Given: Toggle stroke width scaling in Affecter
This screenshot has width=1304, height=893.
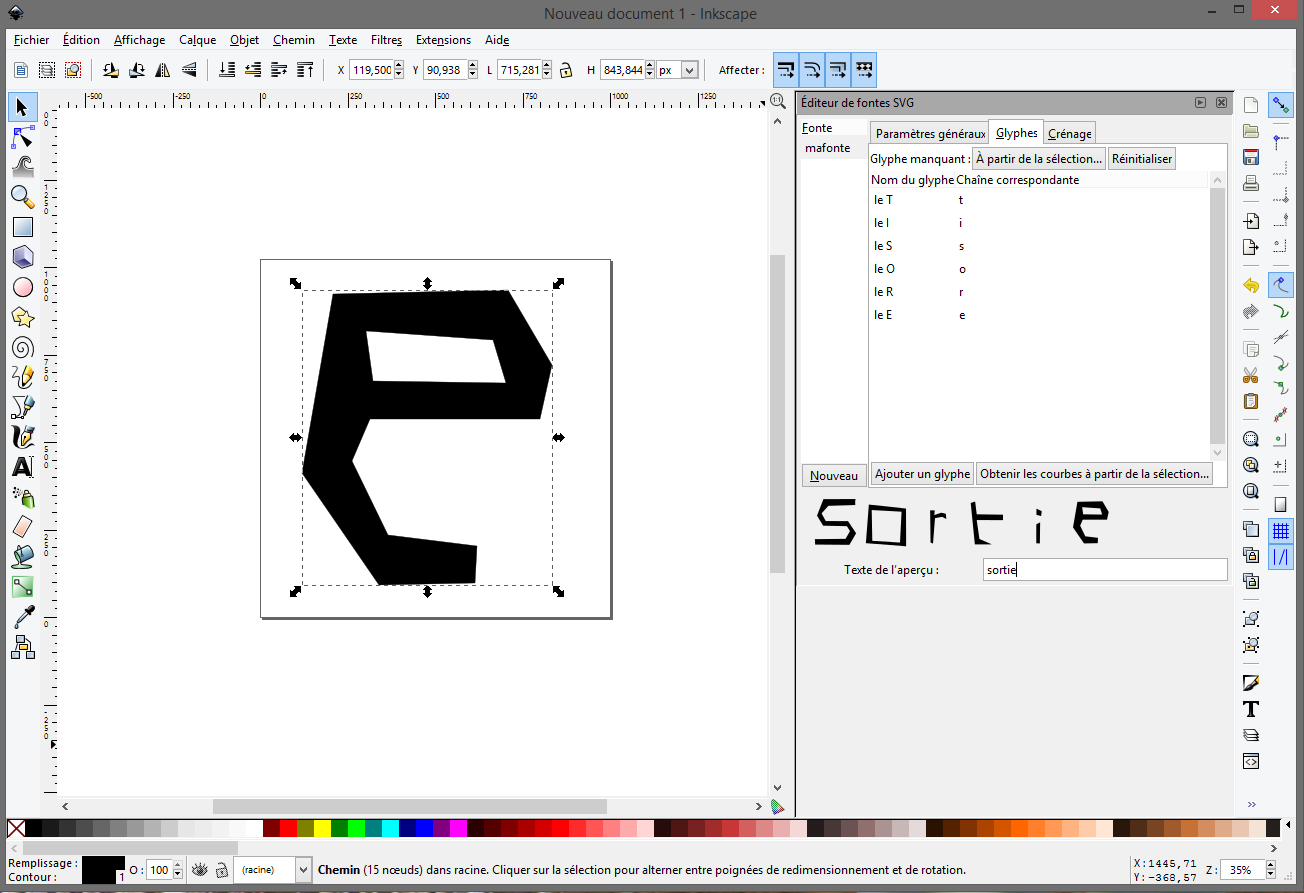Looking at the screenshot, I should click(786, 70).
